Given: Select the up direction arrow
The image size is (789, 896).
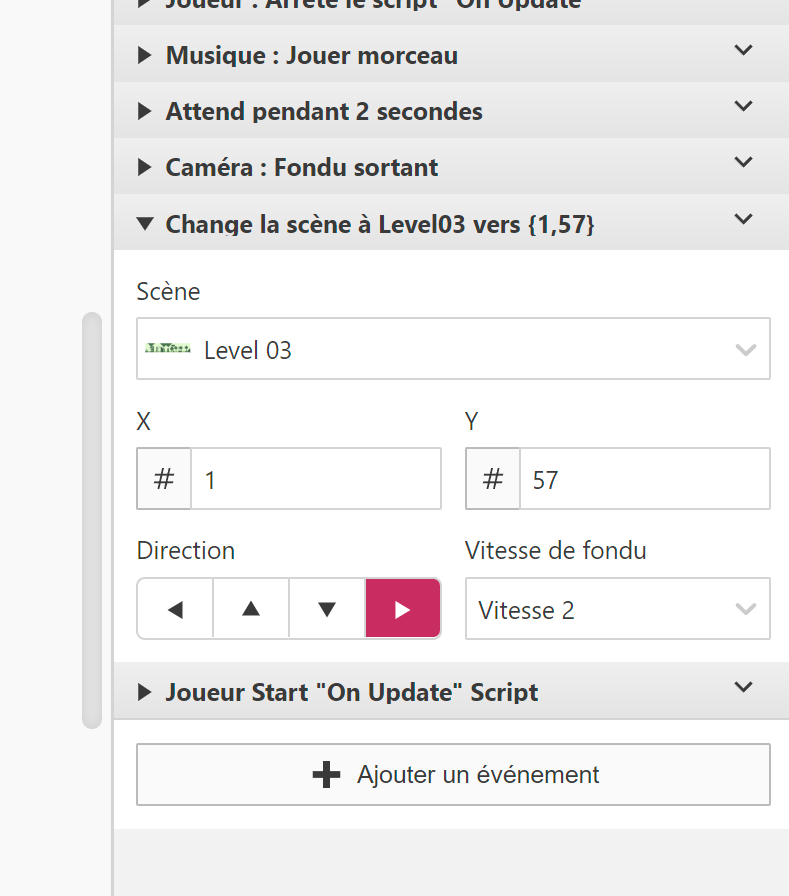Looking at the screenshot, I should 251,609.
